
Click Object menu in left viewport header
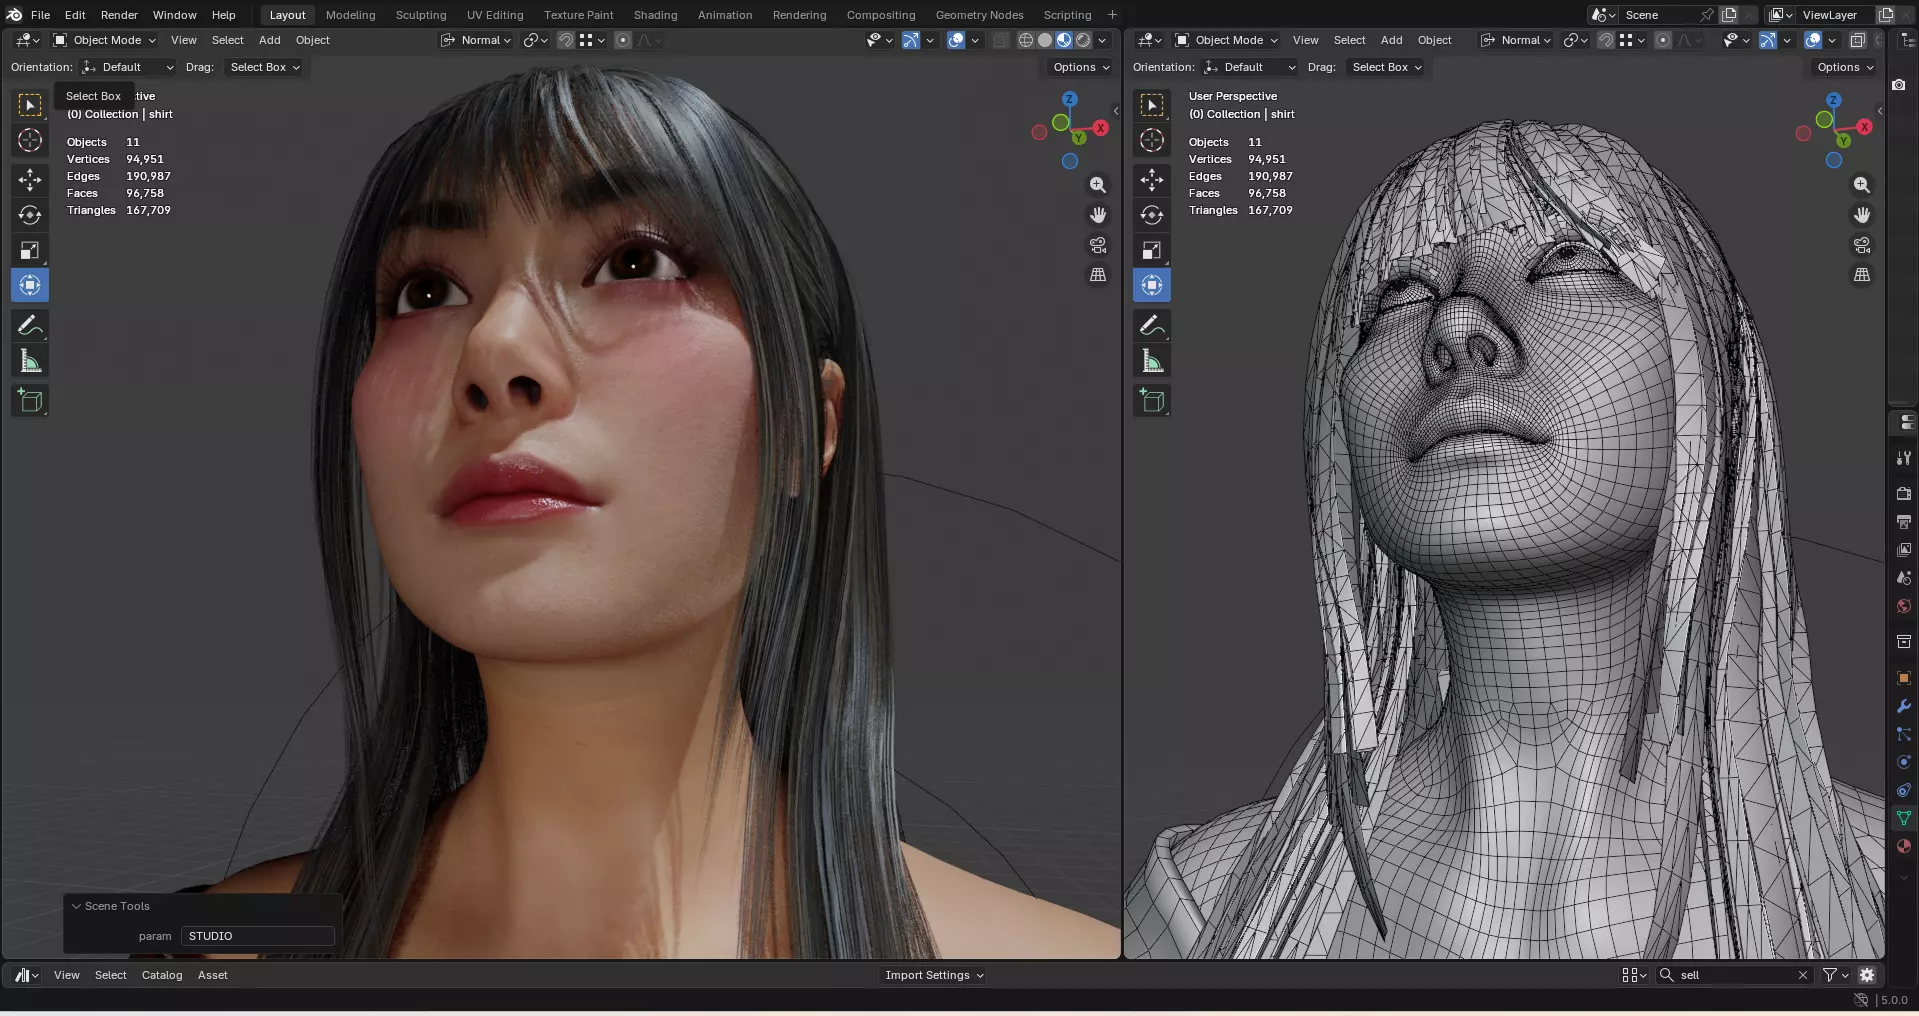312,40
